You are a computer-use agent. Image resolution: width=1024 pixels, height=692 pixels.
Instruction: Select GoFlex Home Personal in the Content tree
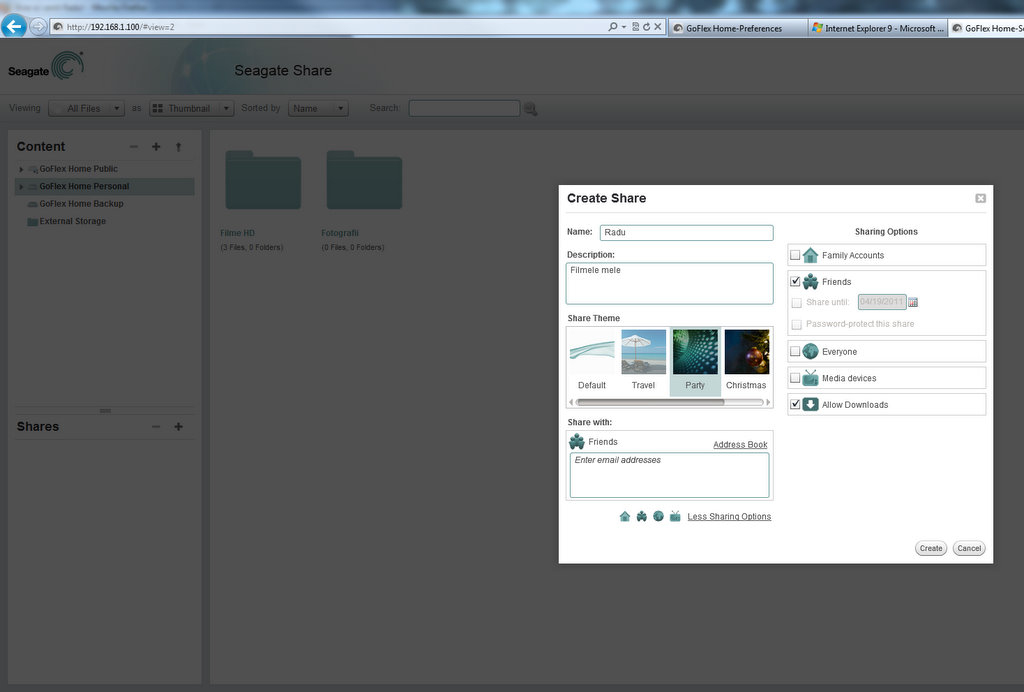[84, 186]
